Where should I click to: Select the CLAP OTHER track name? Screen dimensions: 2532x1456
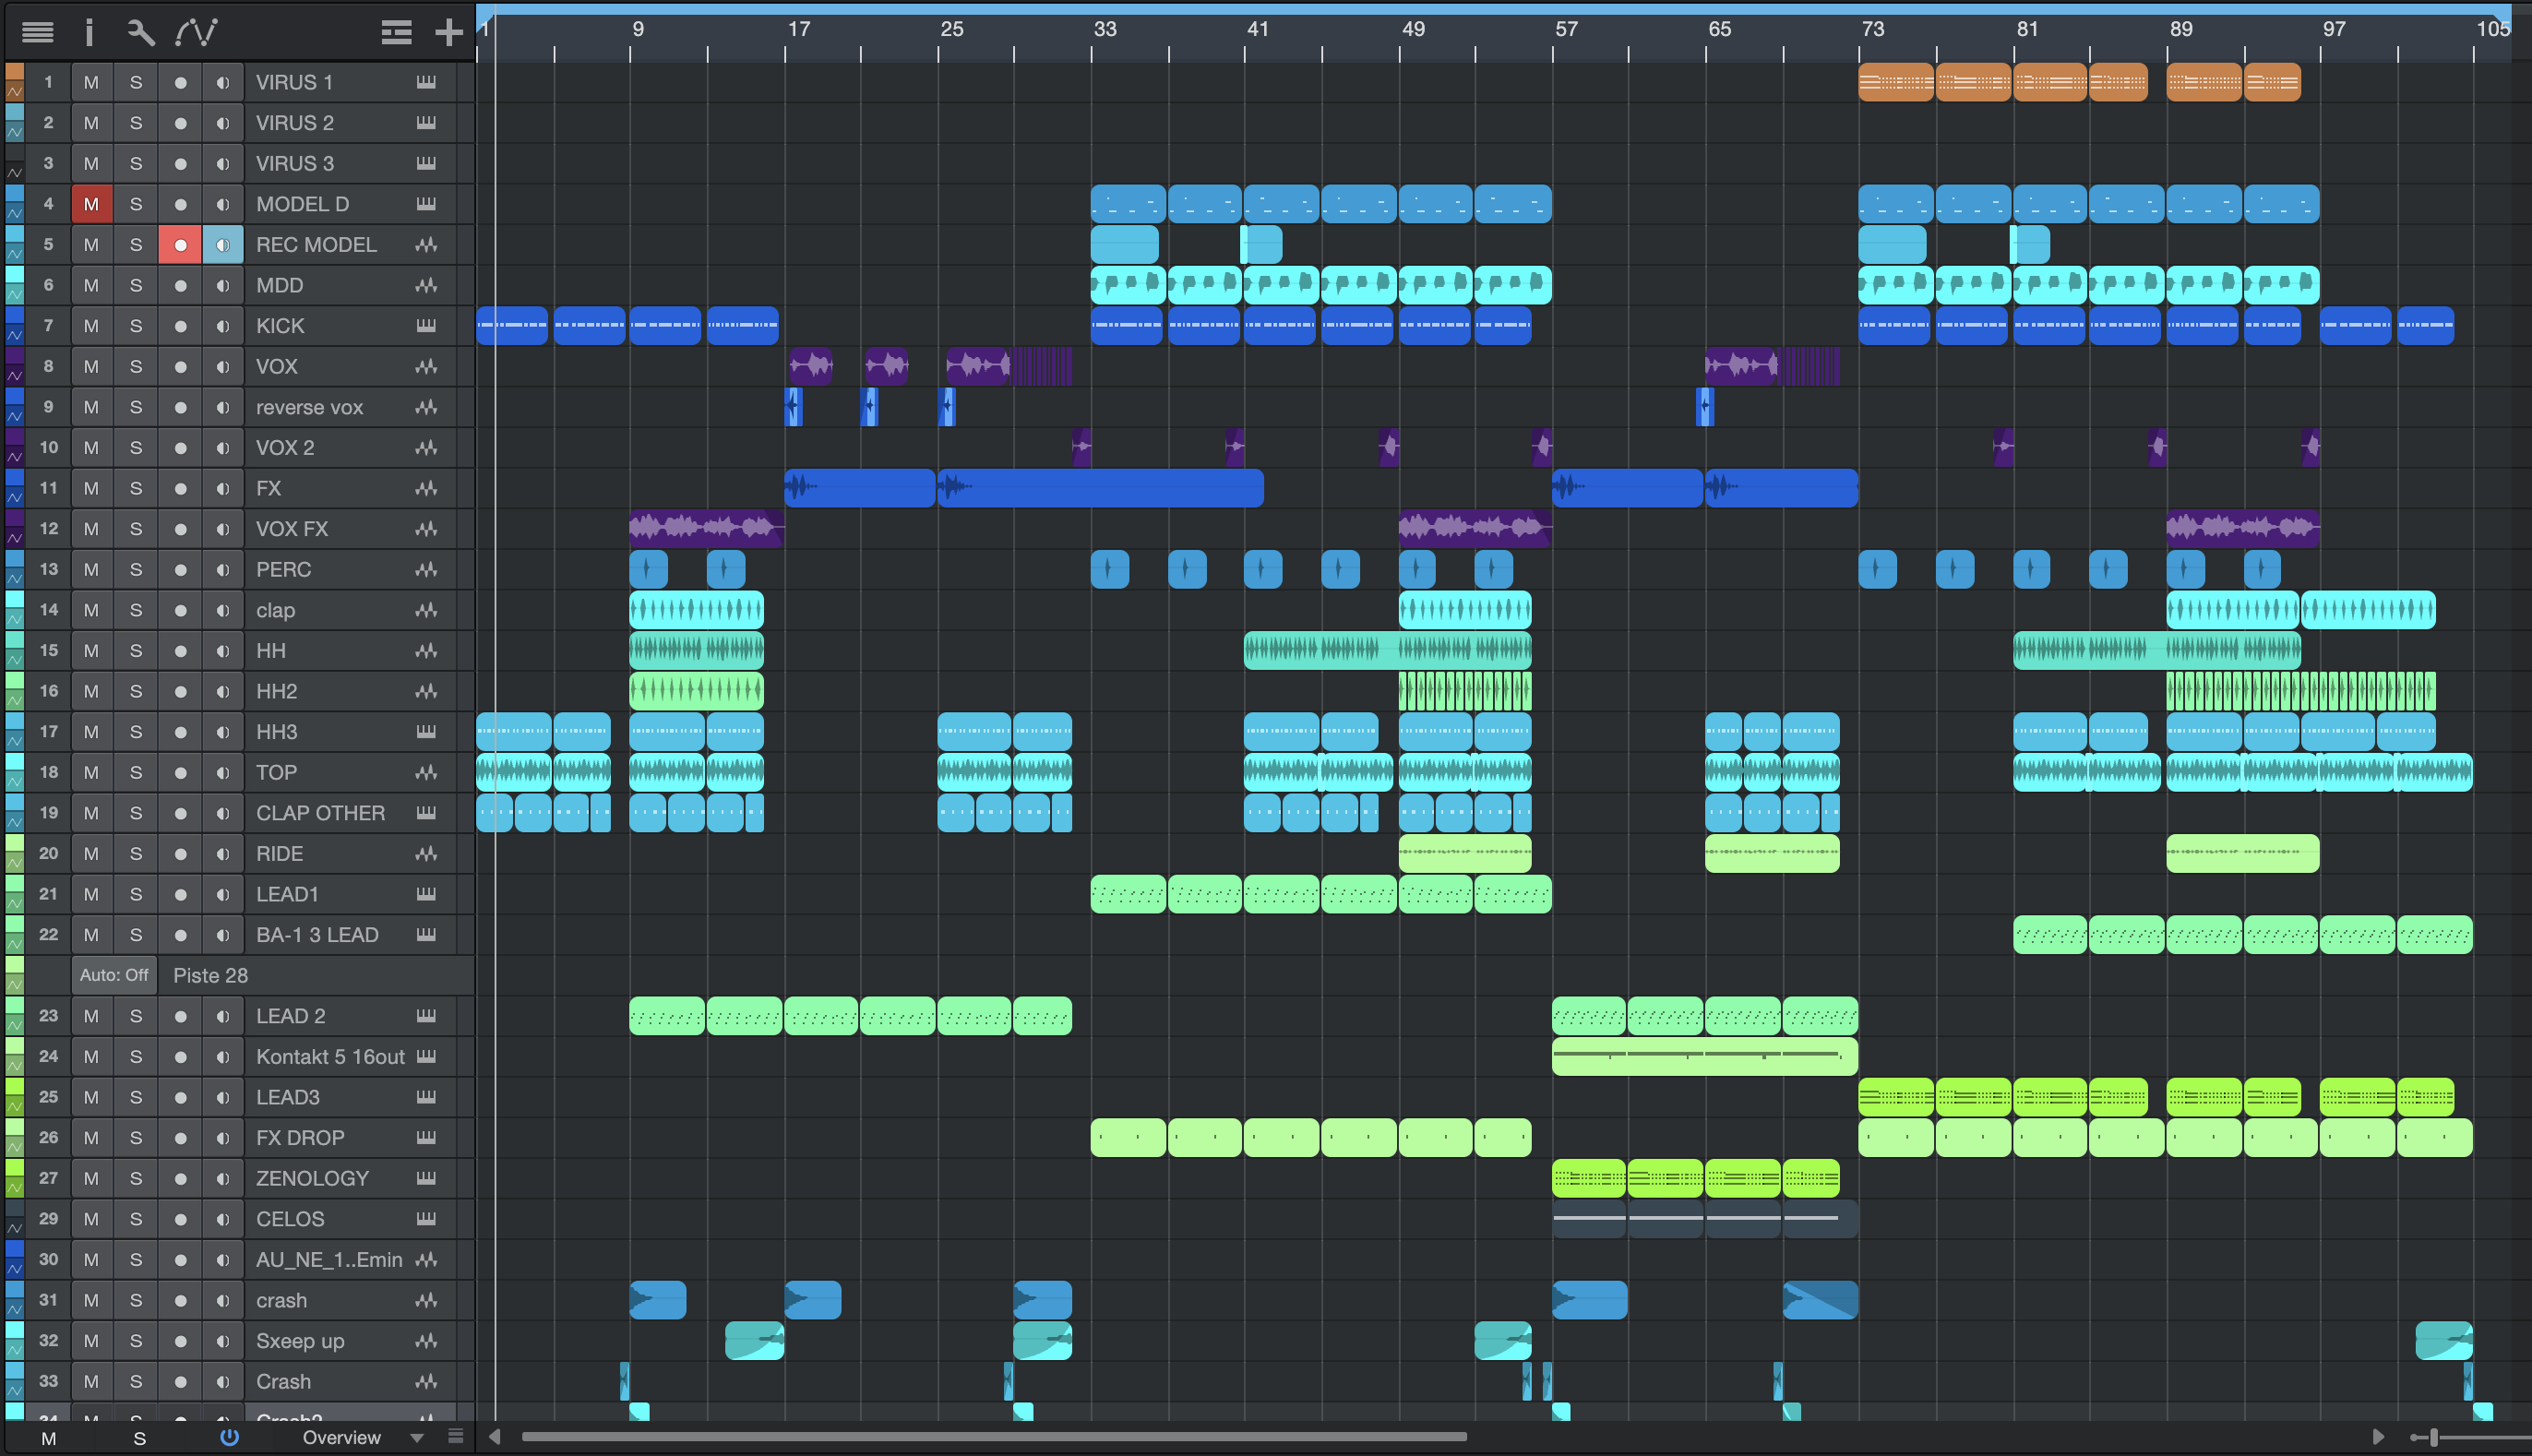pyautogui.click(x=320, y=813)
